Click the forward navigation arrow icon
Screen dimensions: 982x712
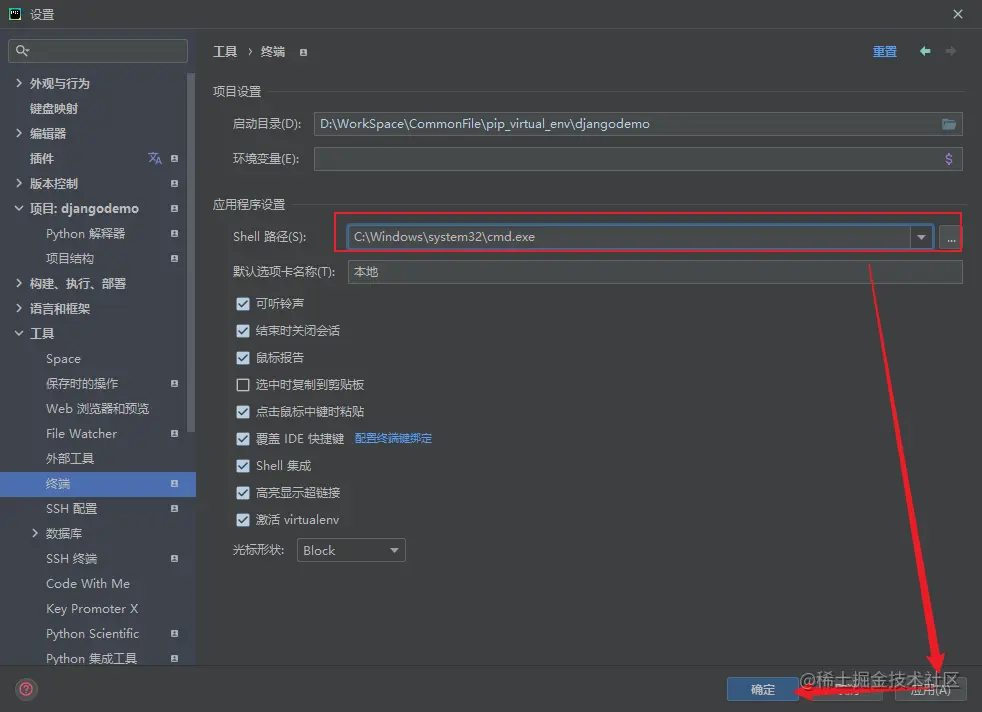(x=951, y=51)
